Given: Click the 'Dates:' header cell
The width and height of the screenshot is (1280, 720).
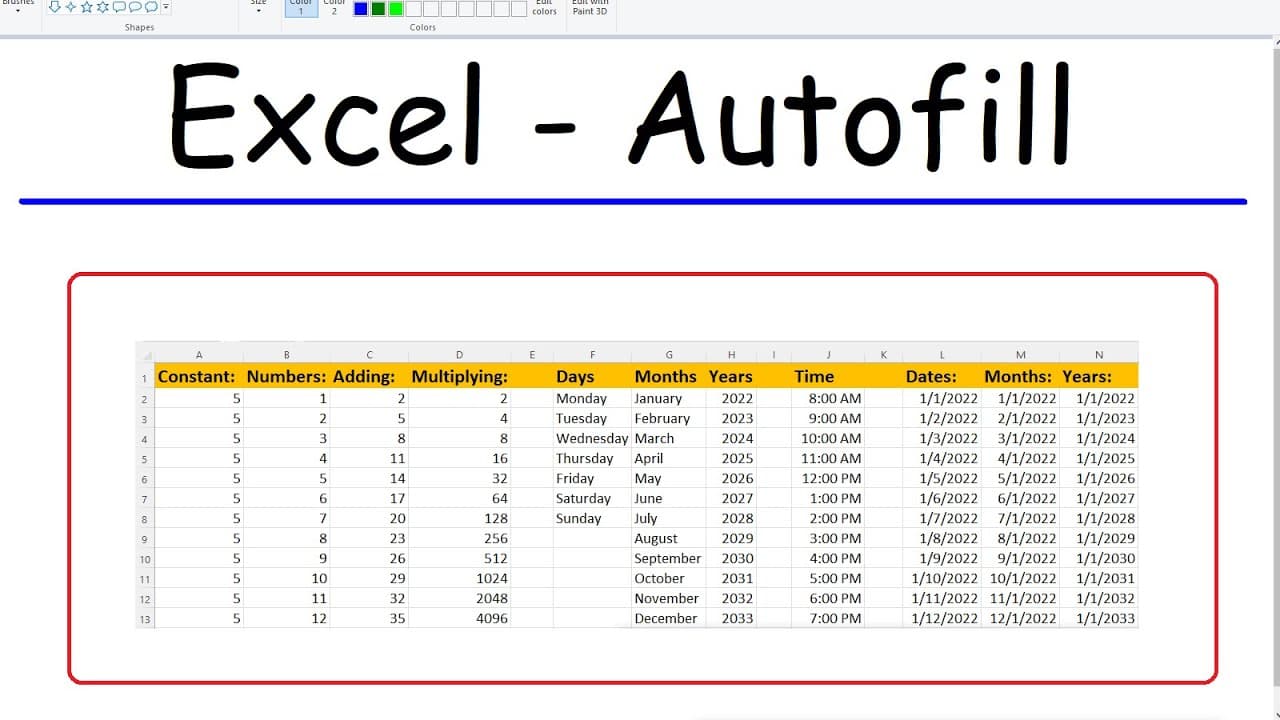Looking at the screenshot, I should 942,376.
